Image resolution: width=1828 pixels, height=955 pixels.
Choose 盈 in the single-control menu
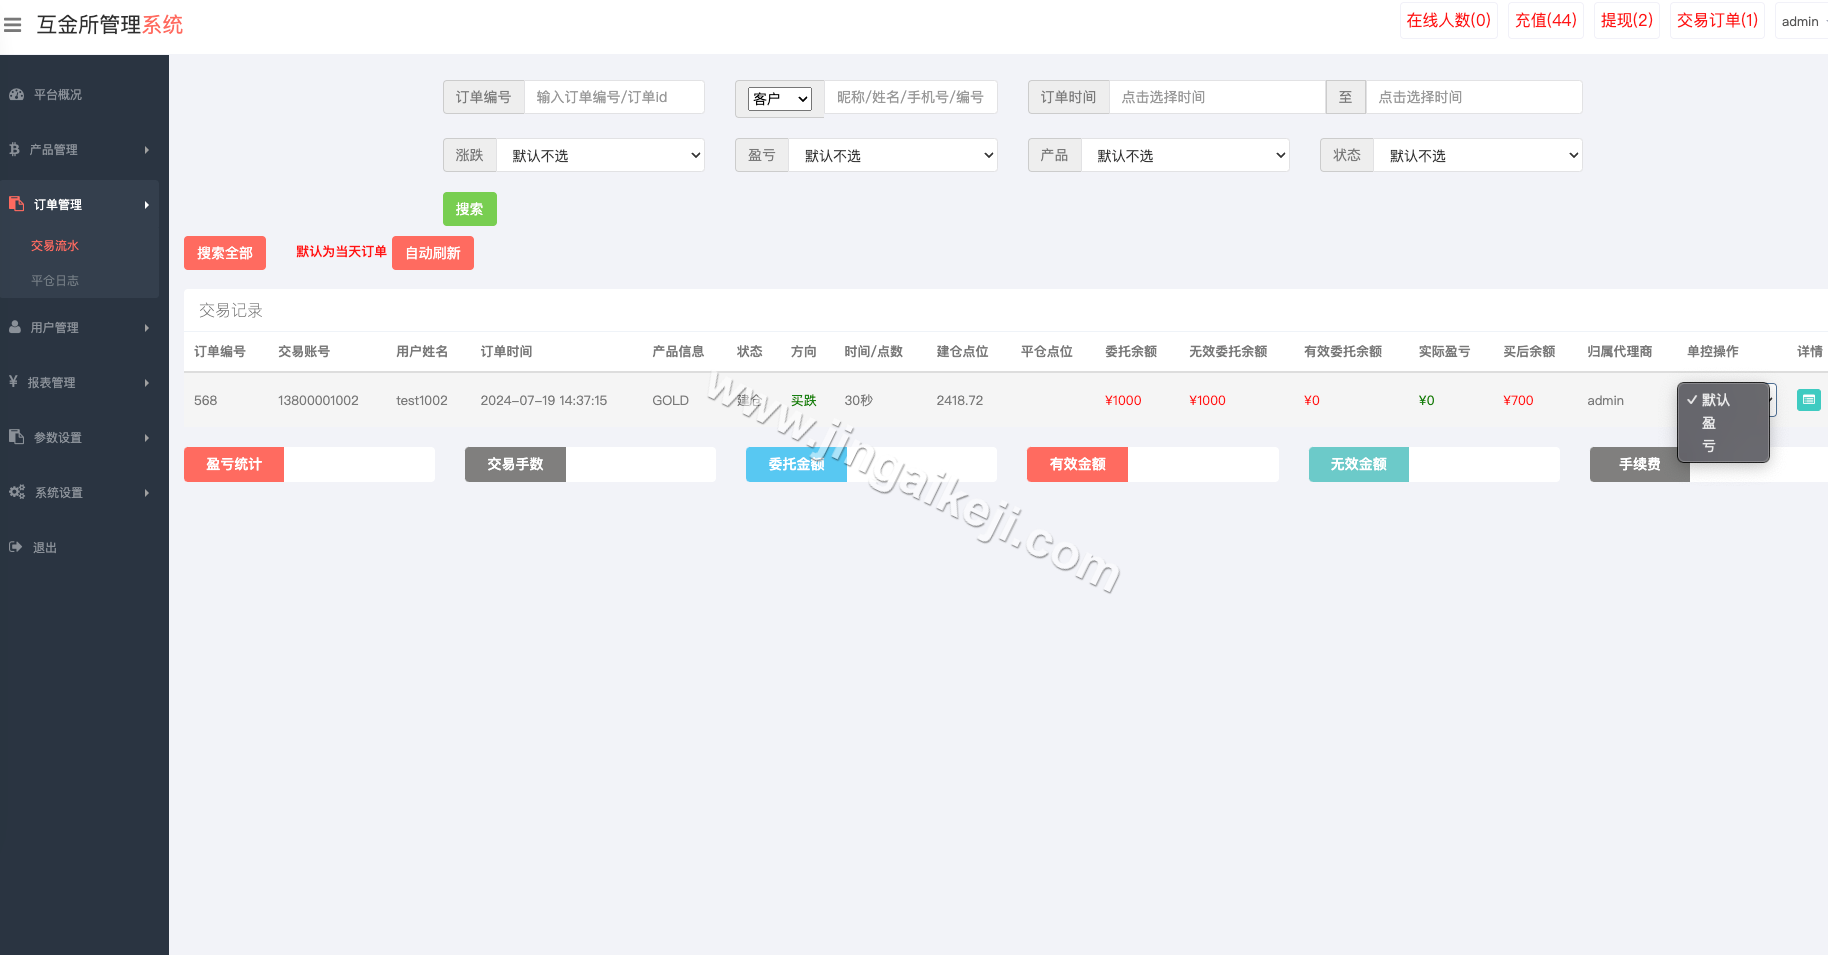(1707, 423)
